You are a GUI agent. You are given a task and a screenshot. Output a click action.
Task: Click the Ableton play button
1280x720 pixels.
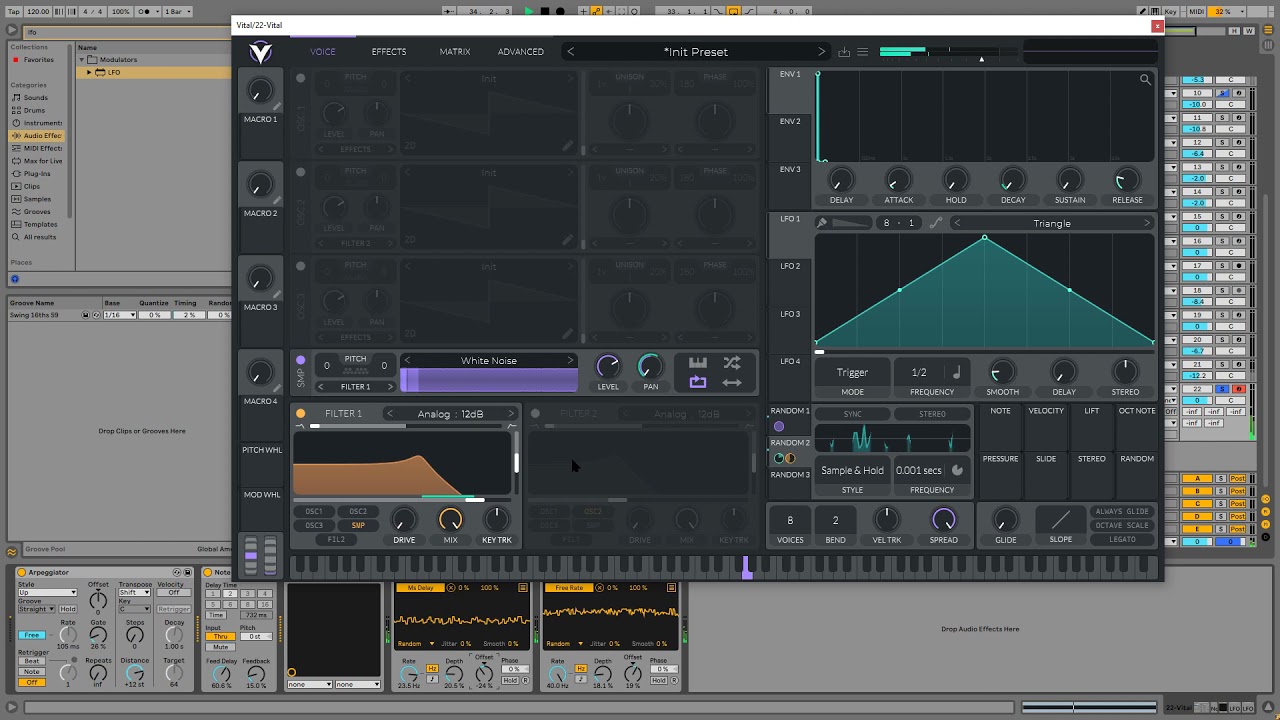pos(529,11)
